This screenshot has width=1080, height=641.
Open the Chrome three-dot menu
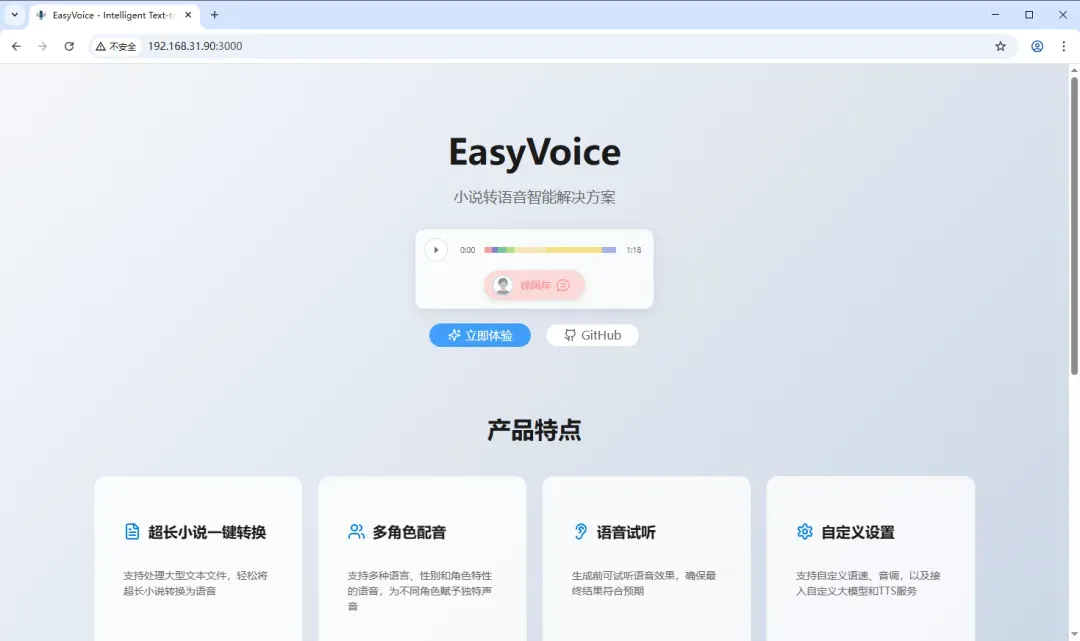click(x=1063, y=46)
